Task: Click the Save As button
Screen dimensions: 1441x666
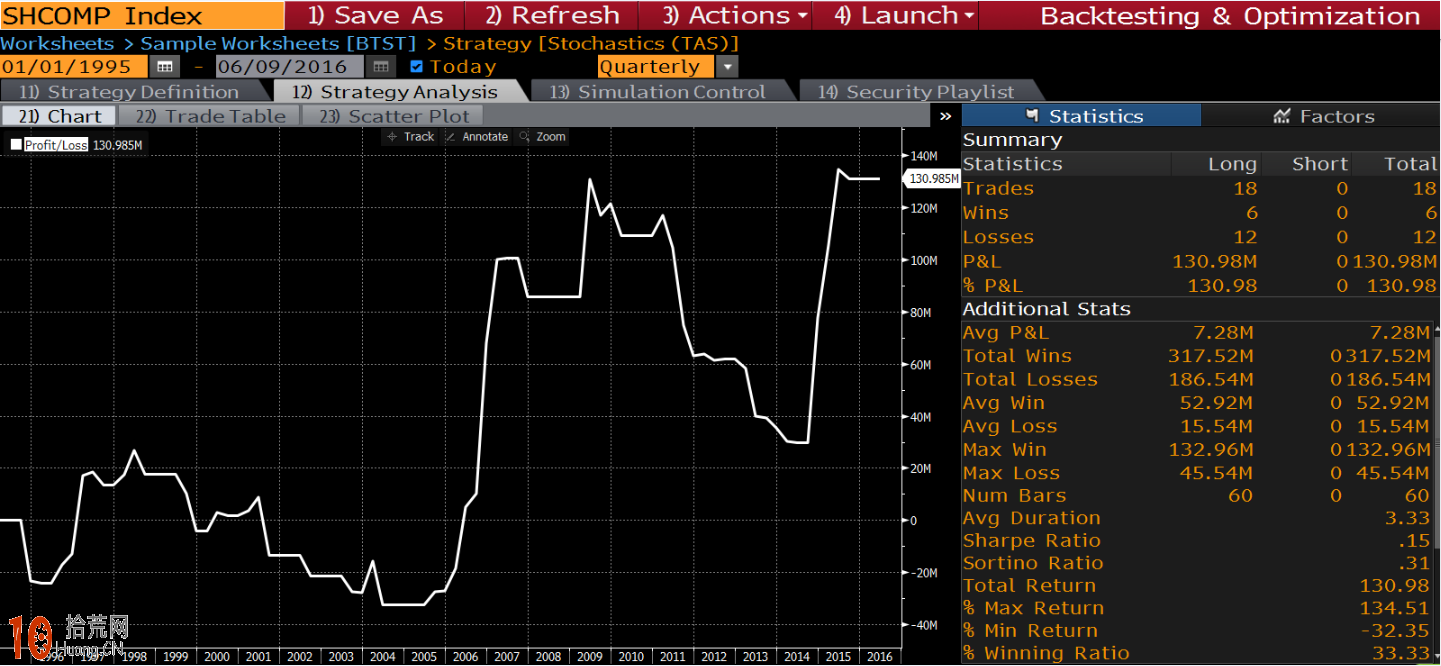Action: (x=375, y=16)
